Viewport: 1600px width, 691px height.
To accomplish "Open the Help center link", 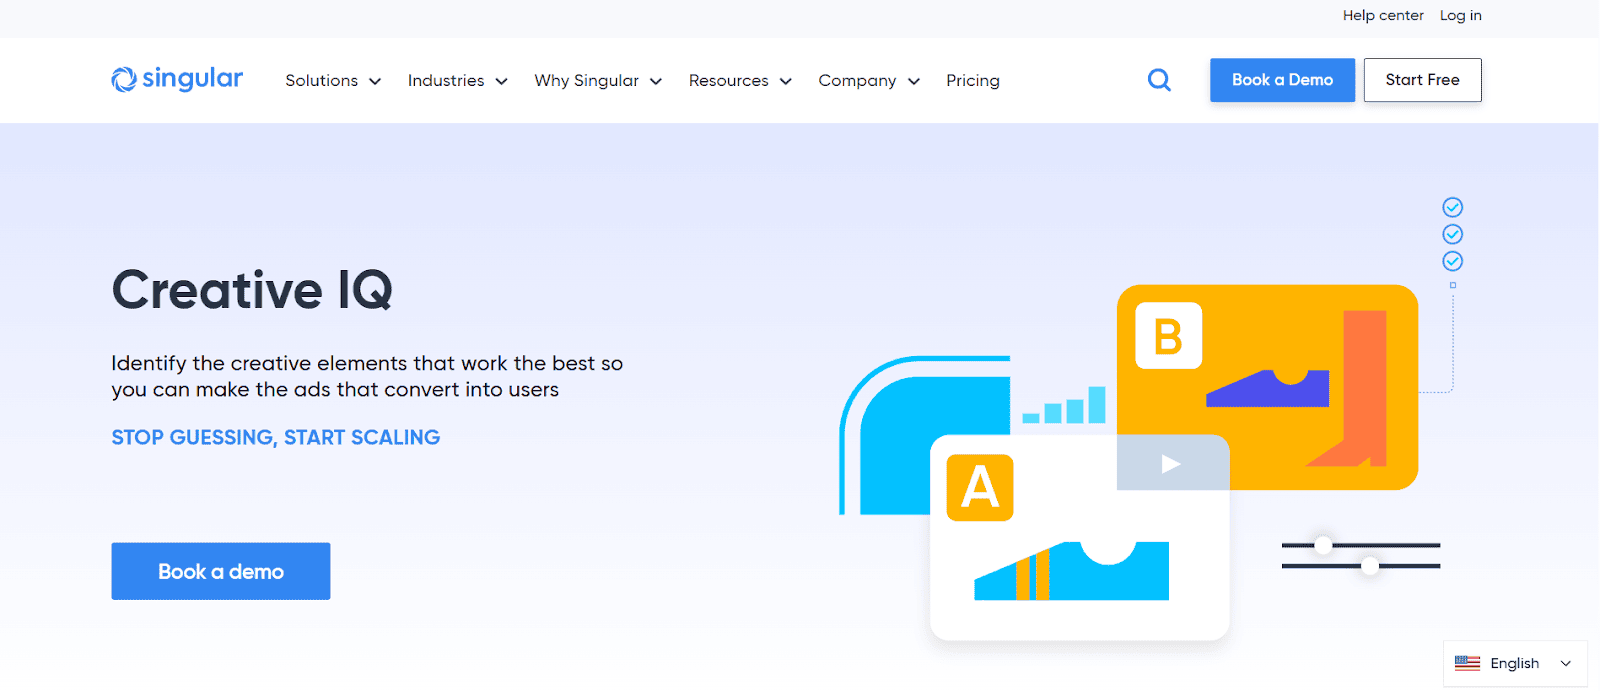I will 1382,15.
